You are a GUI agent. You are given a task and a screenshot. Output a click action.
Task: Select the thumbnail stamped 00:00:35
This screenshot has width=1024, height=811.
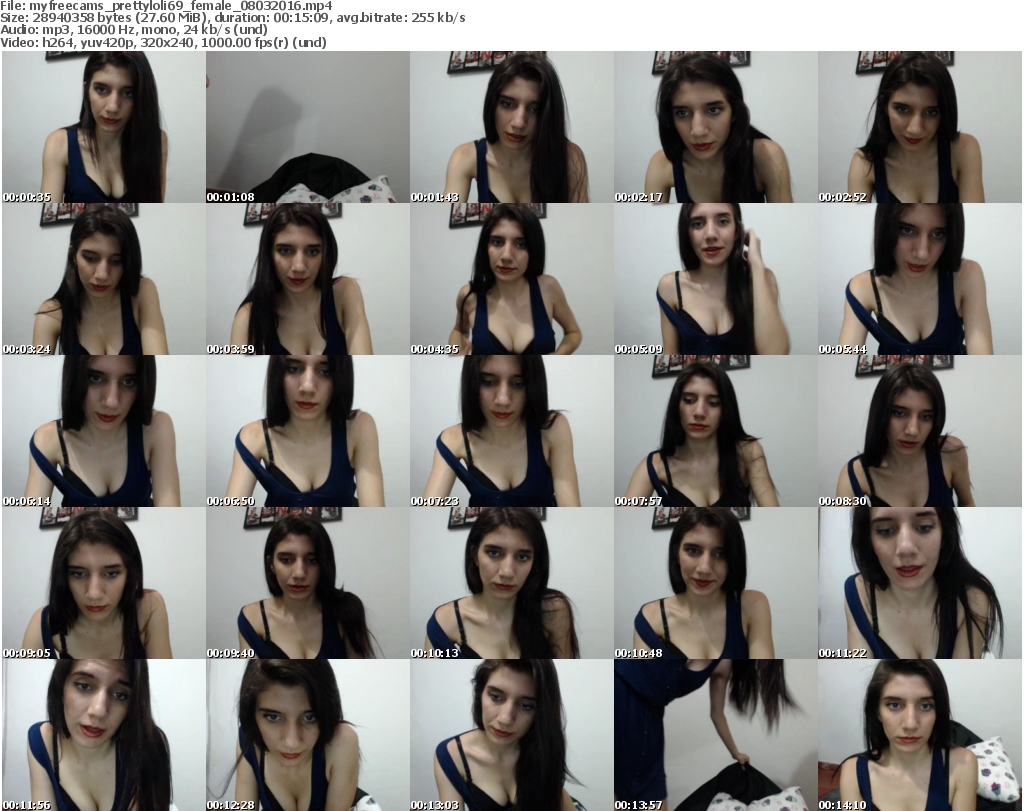pyautogui.click(x=104, y=127)
